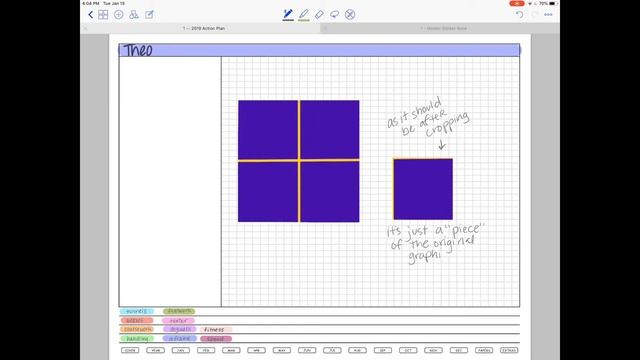Image resolution: width=640 pixels, height=360 pixels.
Task: Select the Highlighter tool
Action: pyautogui.click(x=304, y=15)
